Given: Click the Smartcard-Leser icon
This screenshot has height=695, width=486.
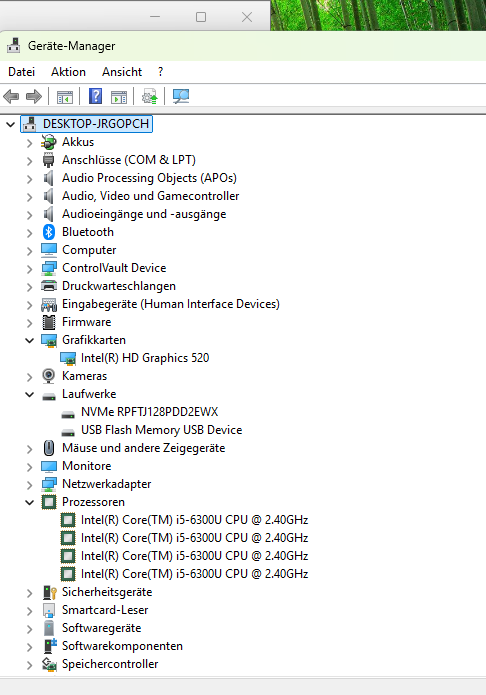Looking at the screenshot, I should (49, 610).
